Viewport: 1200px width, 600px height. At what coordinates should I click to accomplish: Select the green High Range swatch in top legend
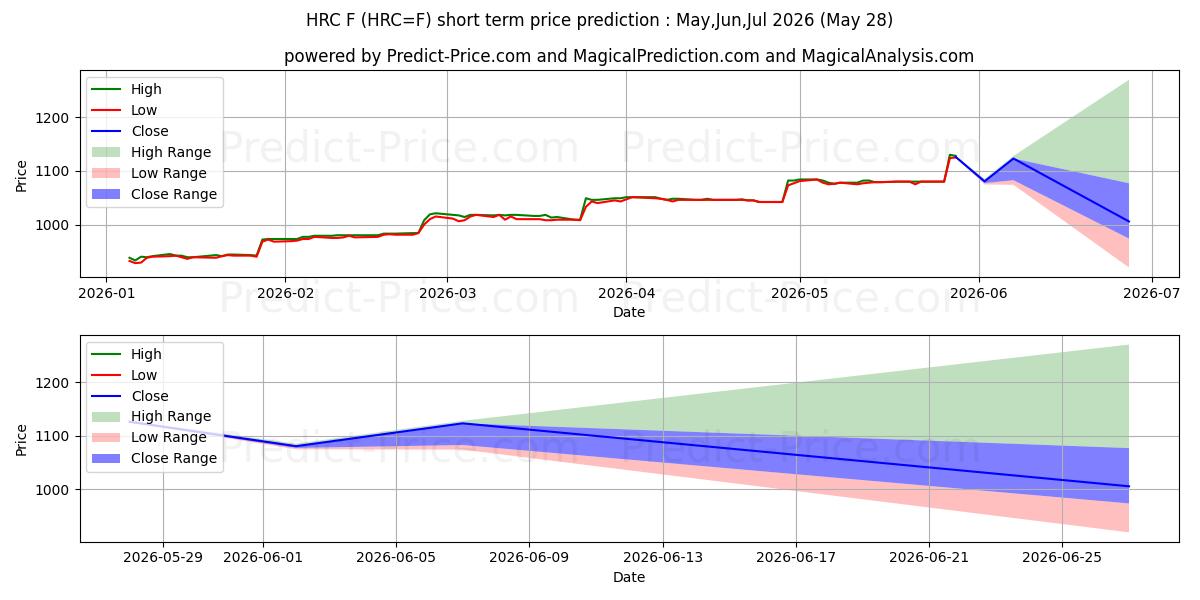coord(107,152)
